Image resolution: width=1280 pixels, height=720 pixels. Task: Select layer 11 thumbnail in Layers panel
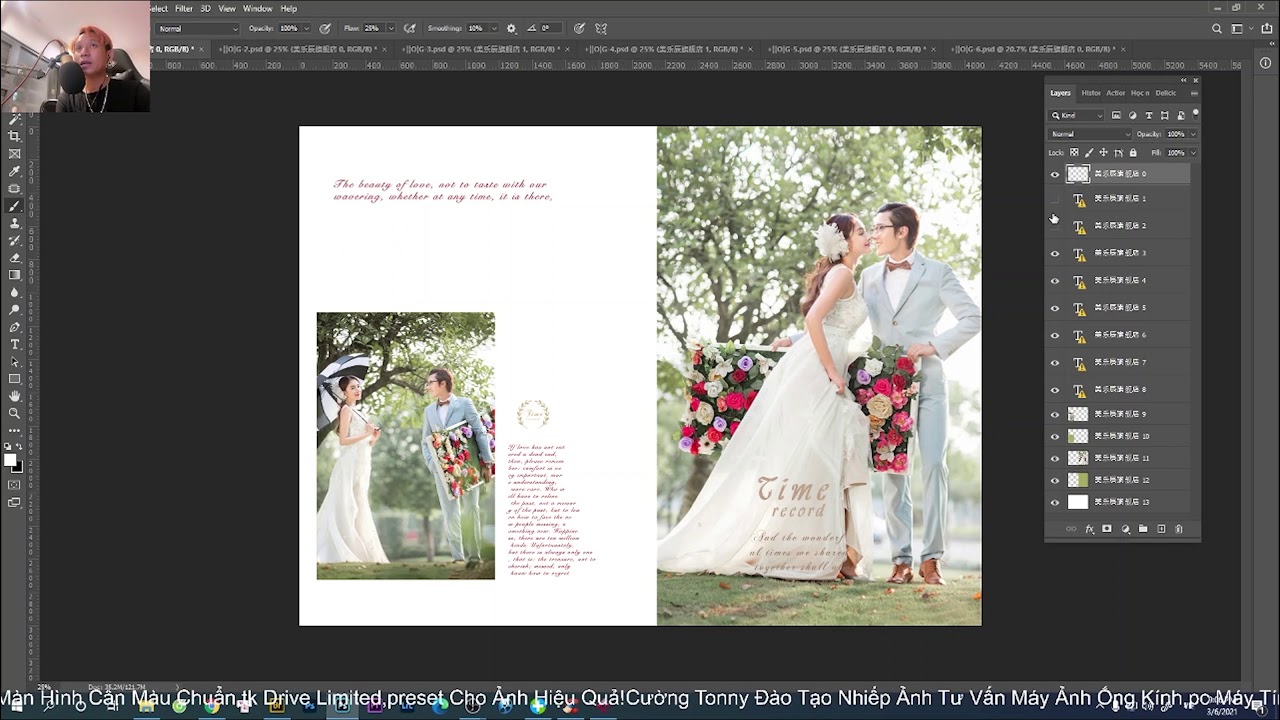point(1078,458)
